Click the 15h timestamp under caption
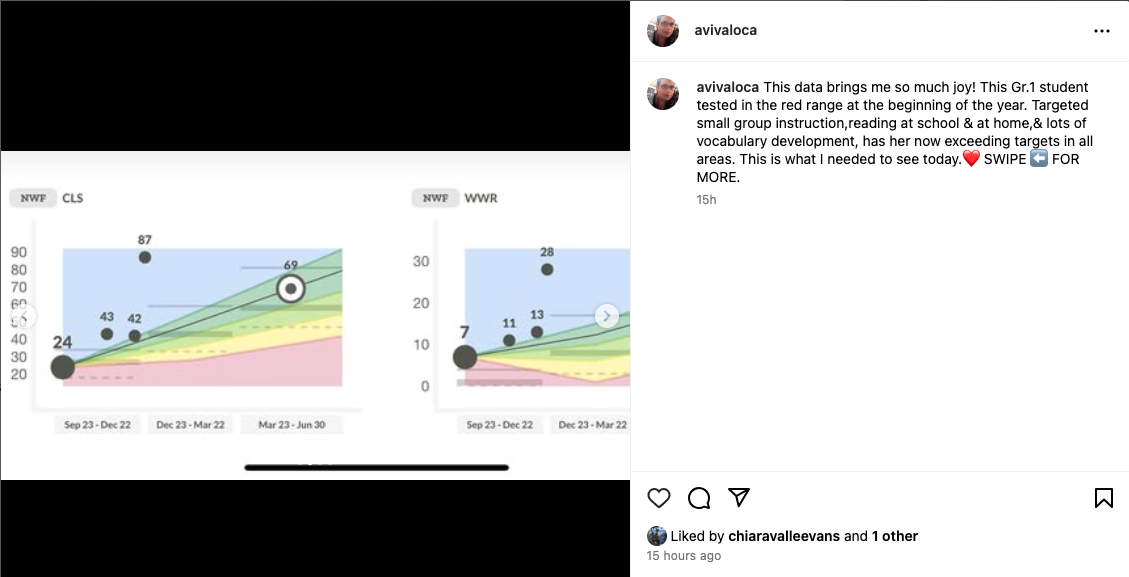 pyautogui.click(x=706, y=200)
